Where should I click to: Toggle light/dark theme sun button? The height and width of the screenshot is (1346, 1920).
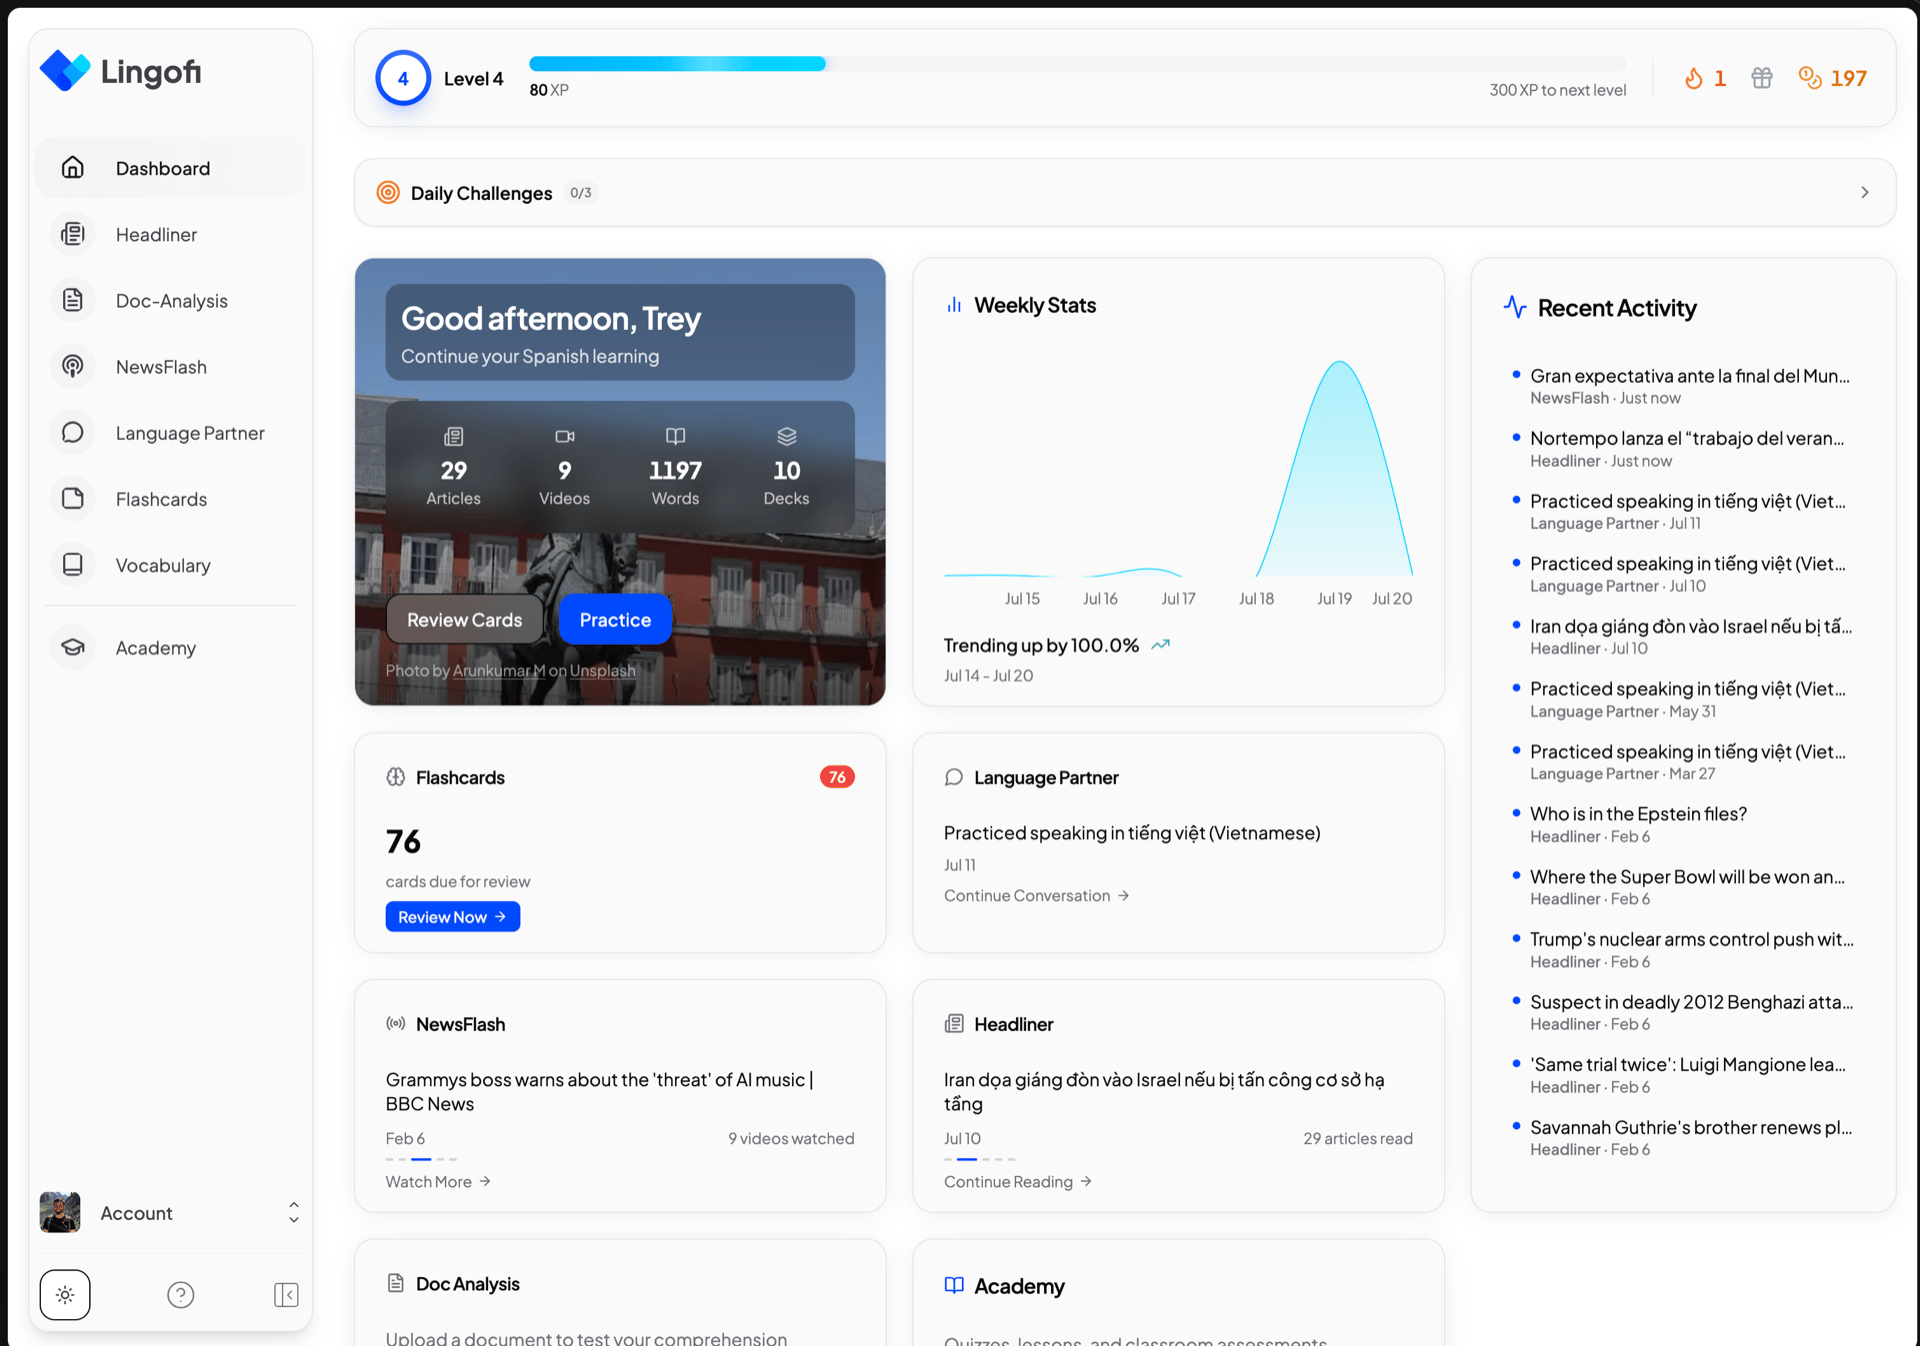pyautogui.click(x=65, y=1295)
